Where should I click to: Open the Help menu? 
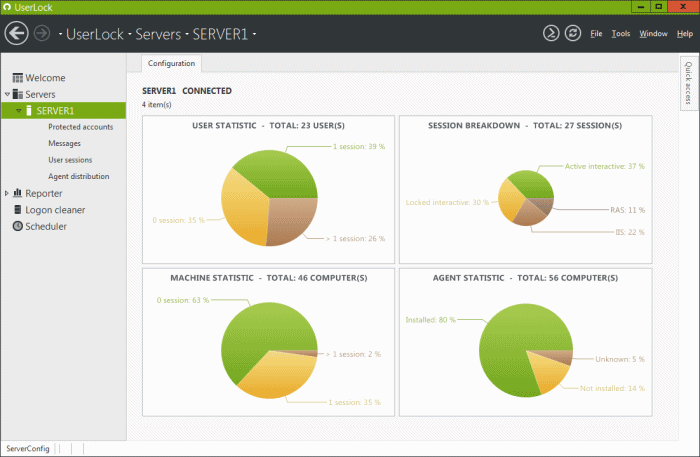pyautogui.click(x=684, y=33)
